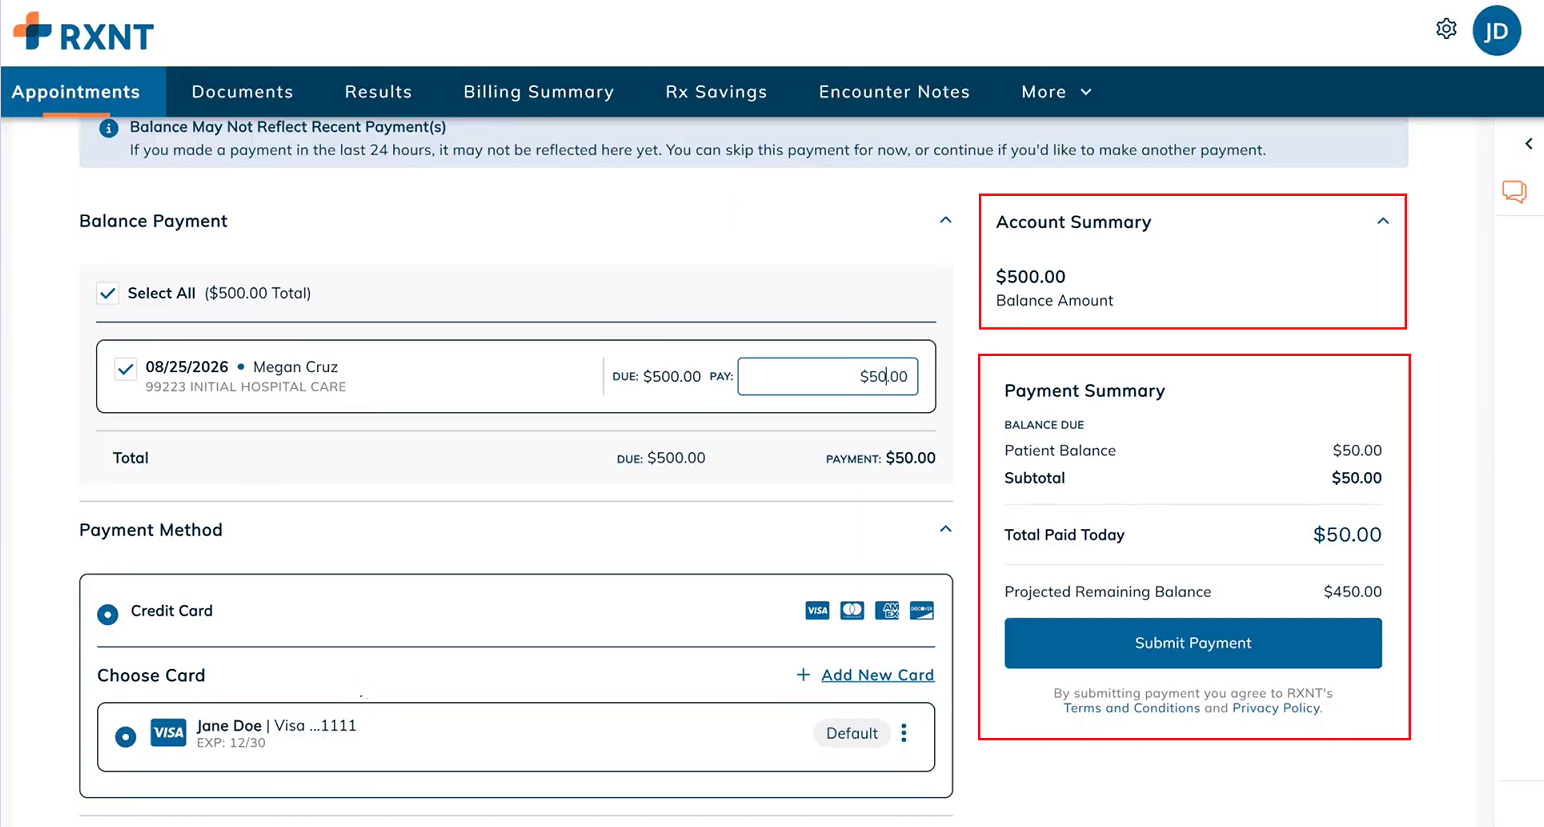Viewport: 1544px width, 827px height.
Task: Expand the side panel with left arrow
Action: pyautogui.click(x=1528, y=144)
